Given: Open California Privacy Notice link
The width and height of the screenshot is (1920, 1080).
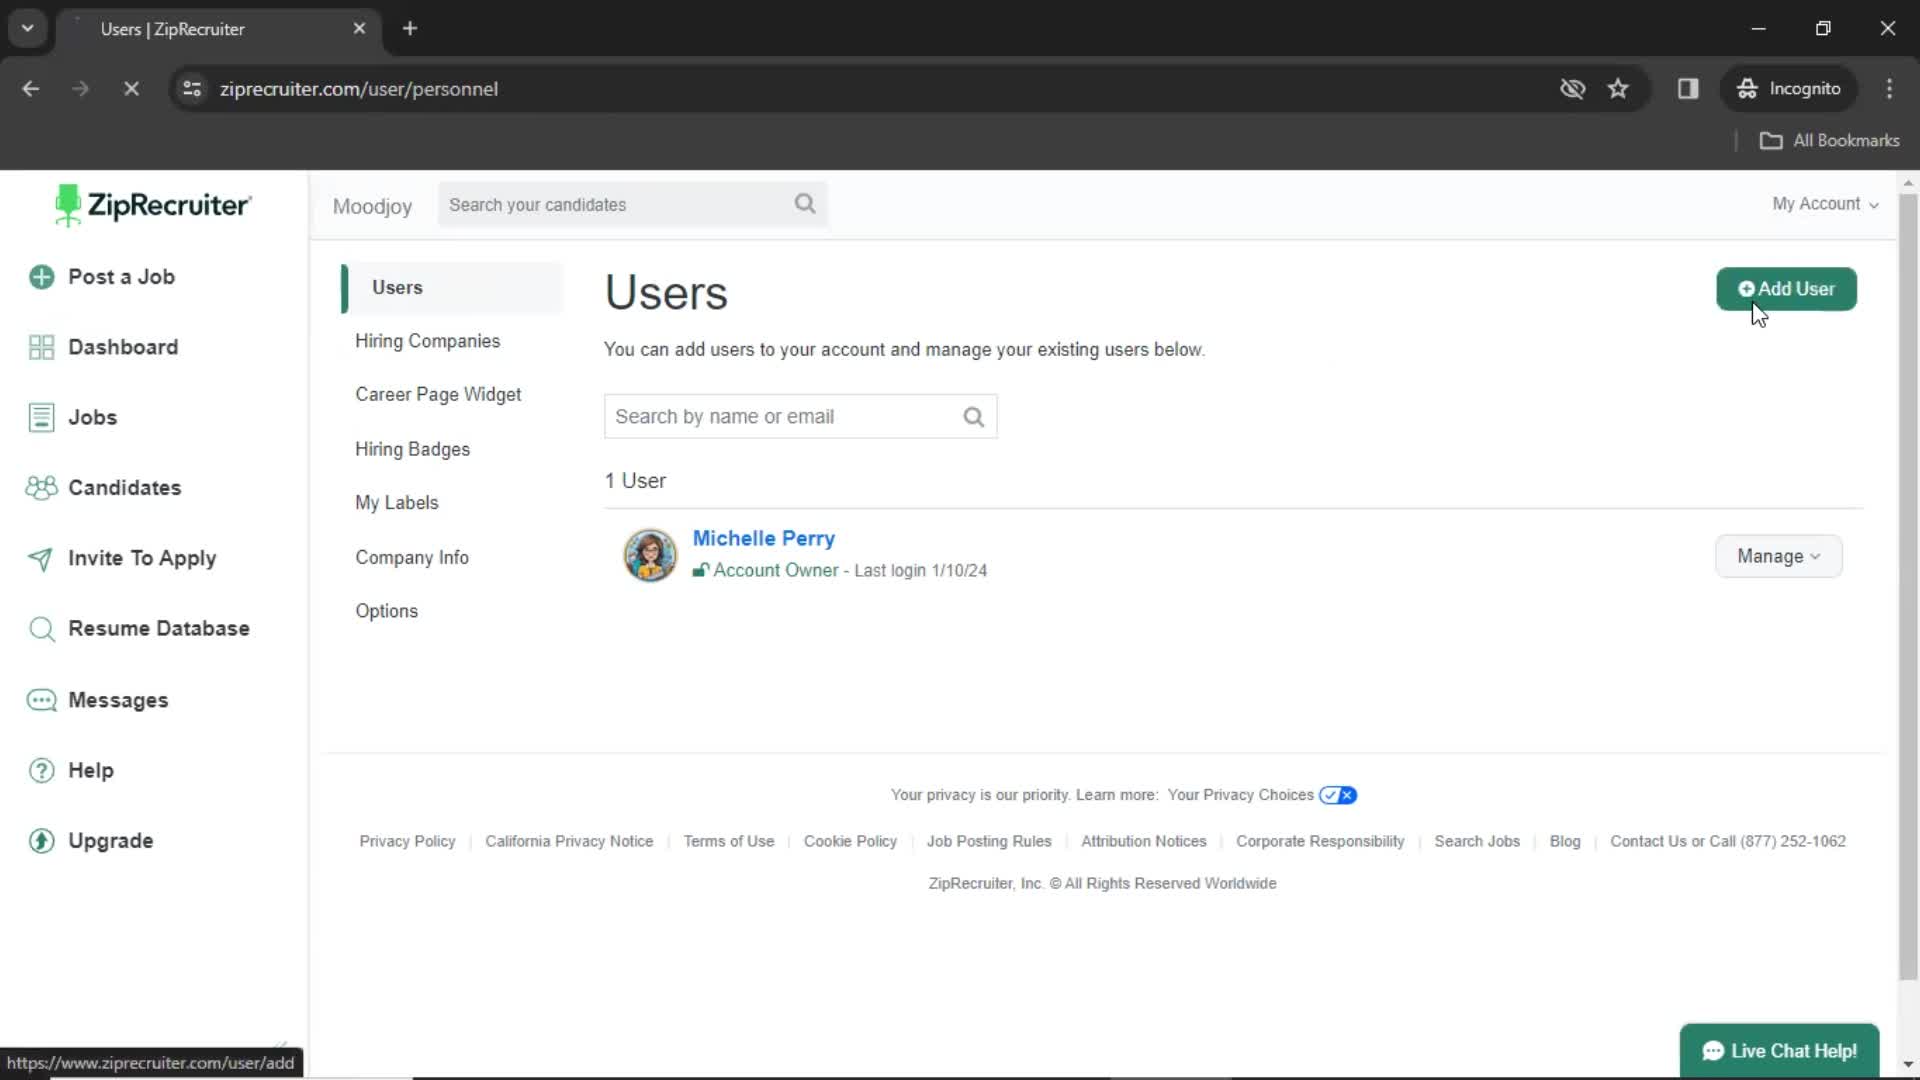Looking at the screenshot, I should click(x=569, y=842).
